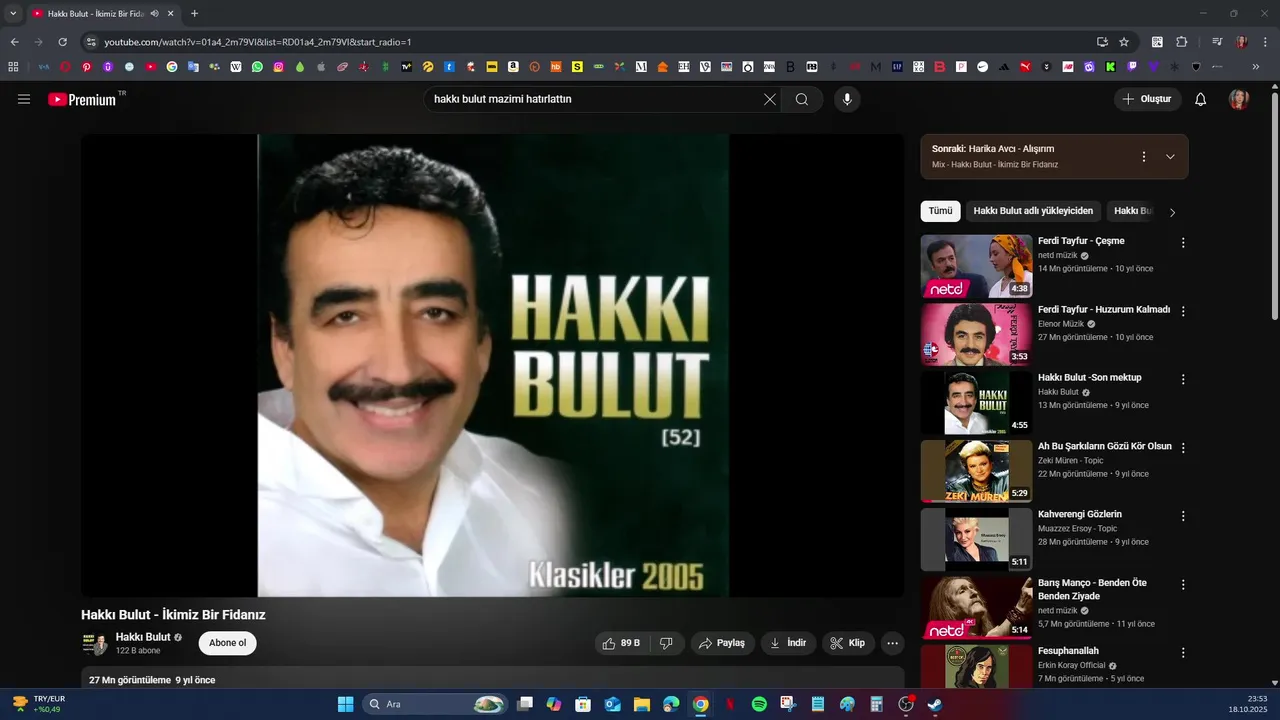1280x720 pixels.
Task: Open options for Barış Manço video
Action: point(1183,584)
